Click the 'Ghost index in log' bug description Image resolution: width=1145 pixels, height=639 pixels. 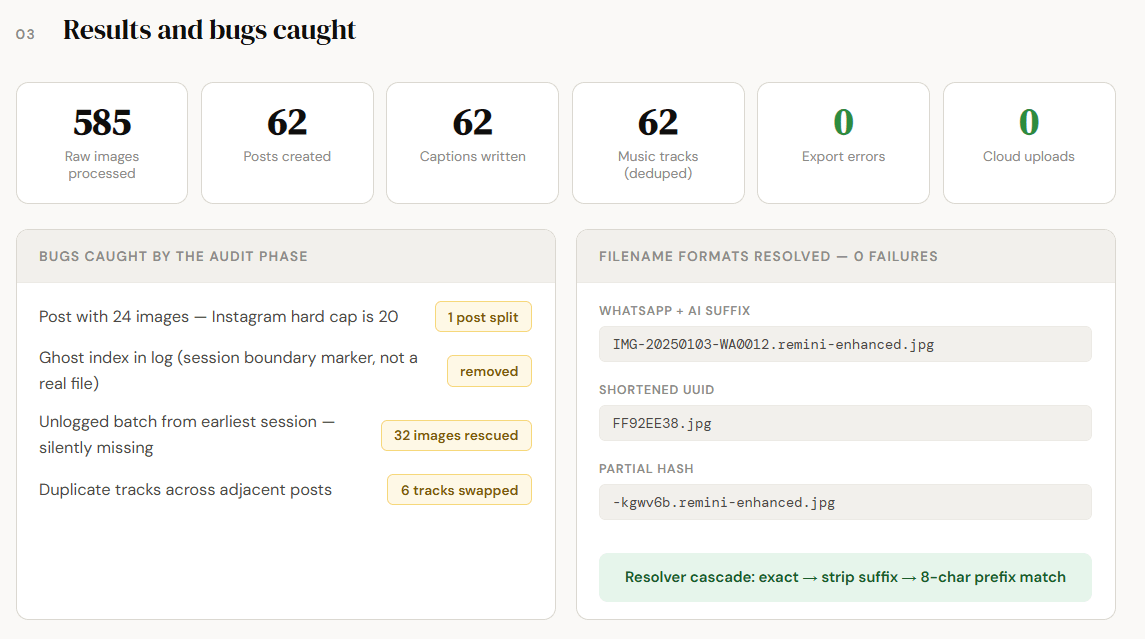[x=228, y=370]
